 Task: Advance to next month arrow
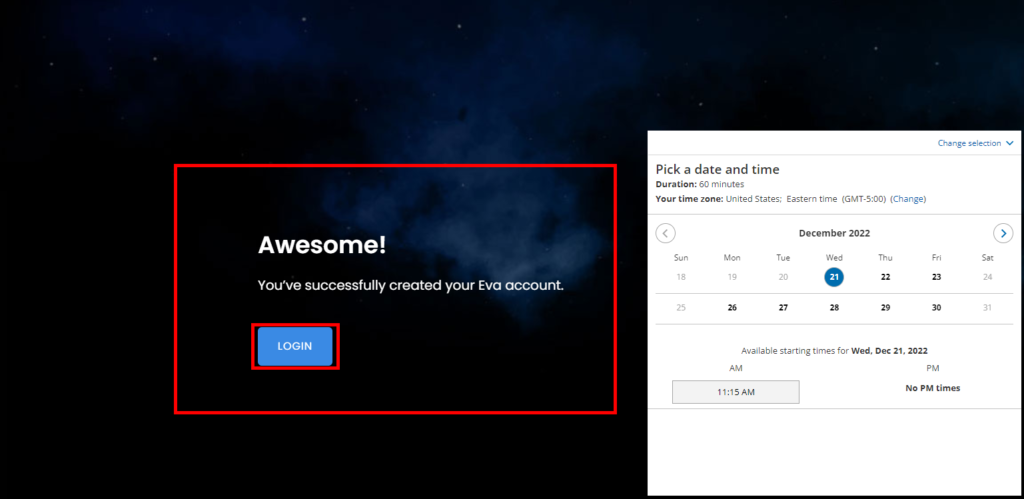(1003, 233)
